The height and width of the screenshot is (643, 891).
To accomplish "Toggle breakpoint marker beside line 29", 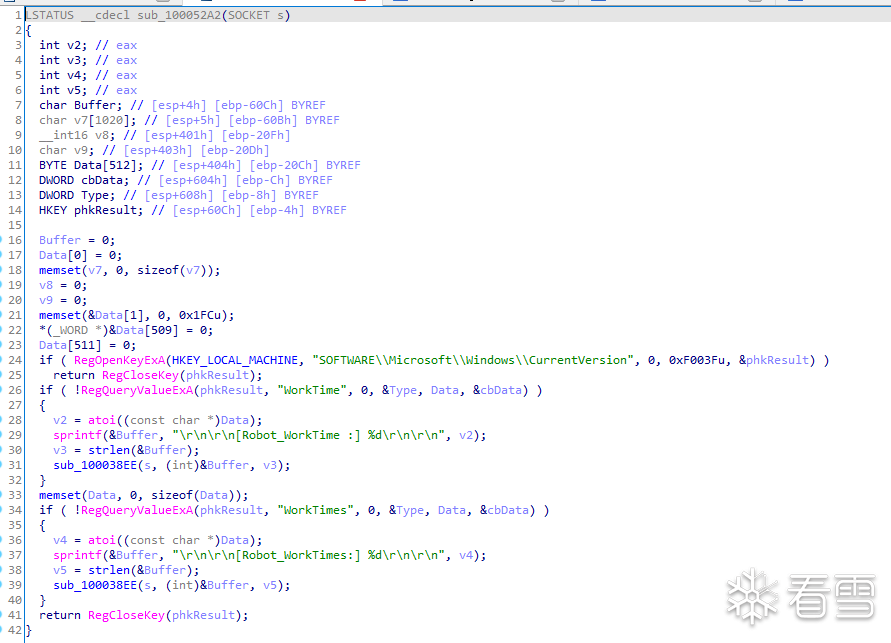I will (x=2, y=435).
